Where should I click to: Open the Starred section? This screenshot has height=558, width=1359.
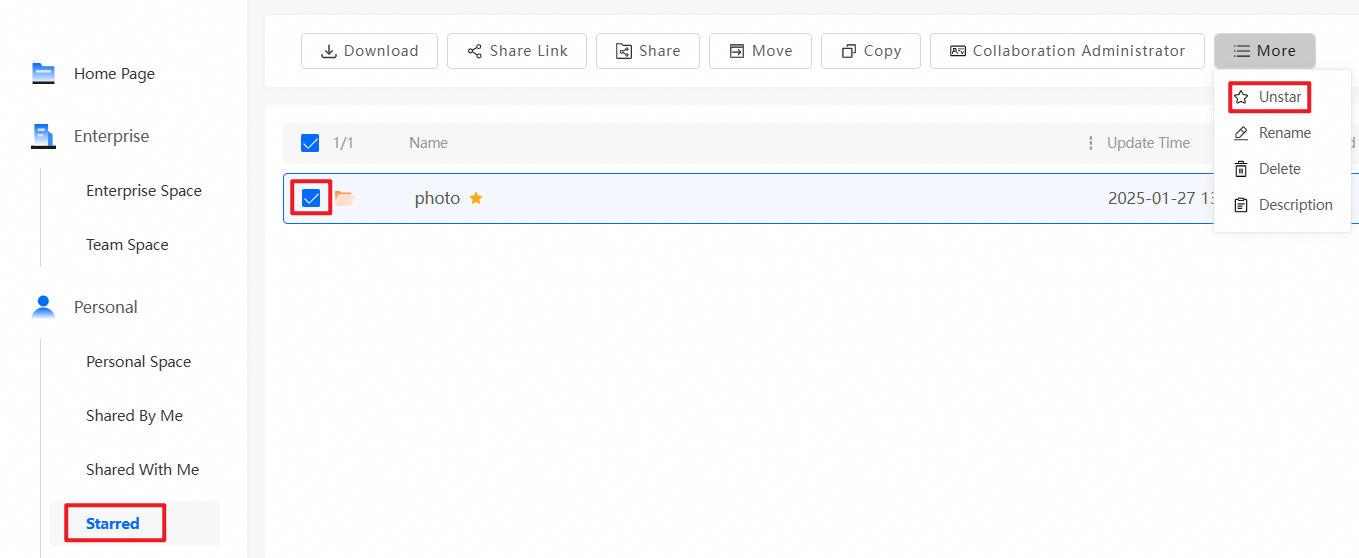[x=113, y=523]
